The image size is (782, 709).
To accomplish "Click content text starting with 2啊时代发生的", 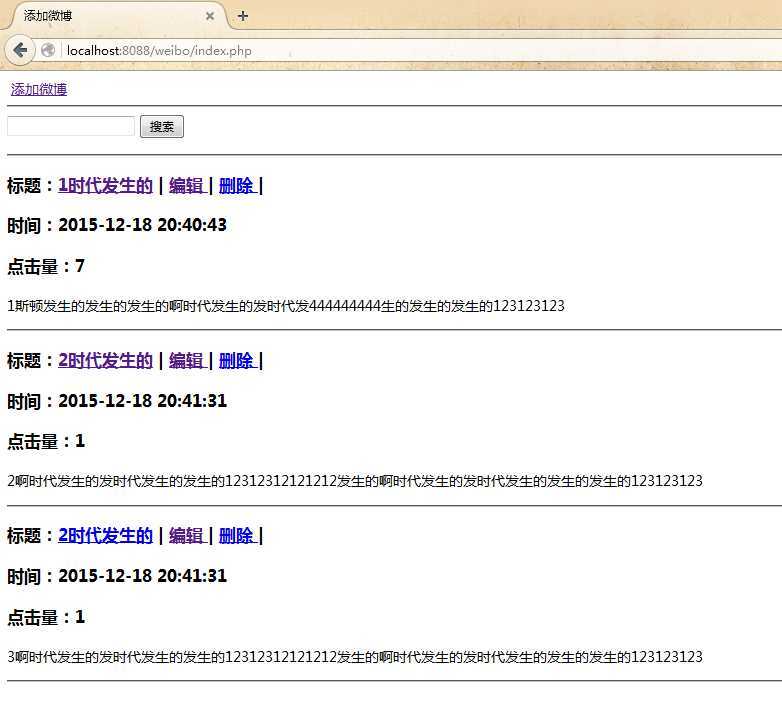I will tap(355, 481).
